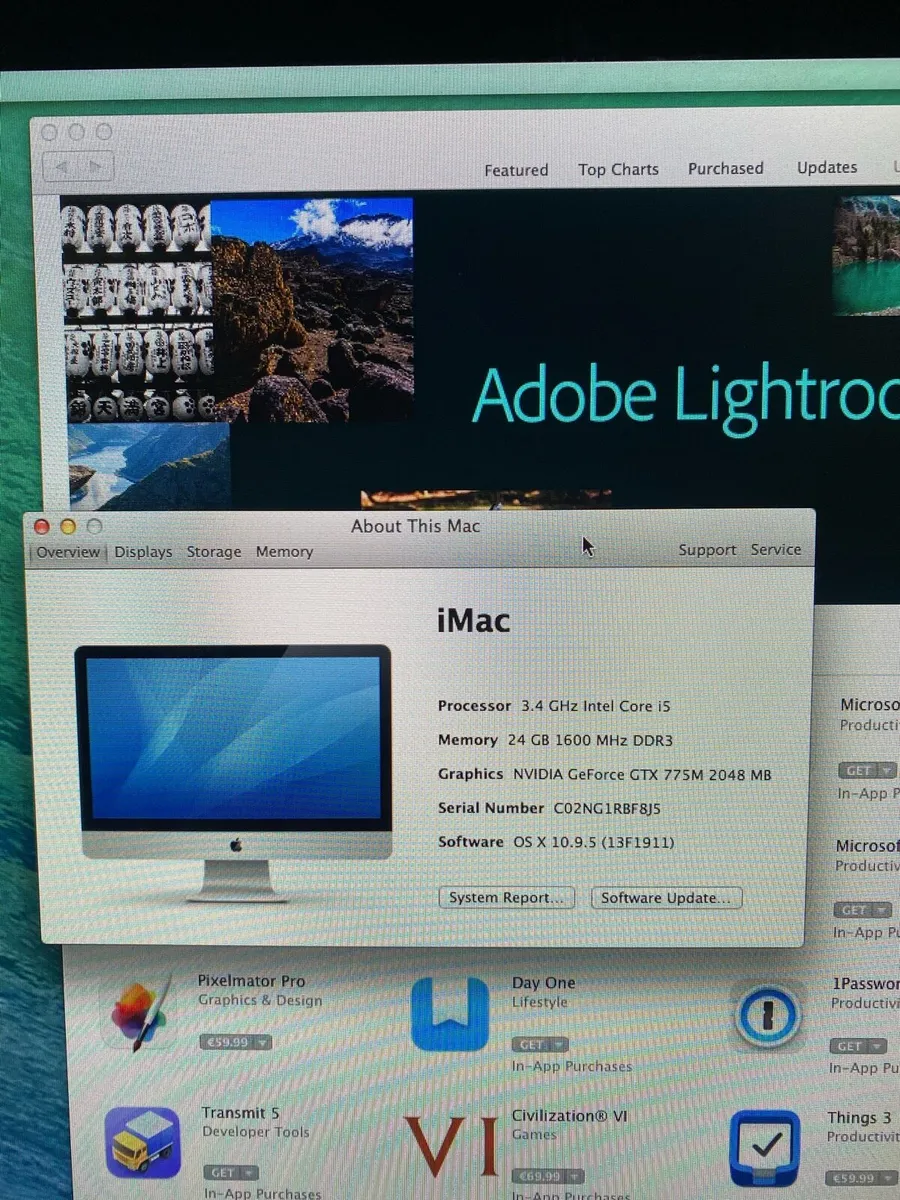Screen dimensions: 900x1200
Task: Open the Updates tab in App Store
Action: click(x=827, y=167)
